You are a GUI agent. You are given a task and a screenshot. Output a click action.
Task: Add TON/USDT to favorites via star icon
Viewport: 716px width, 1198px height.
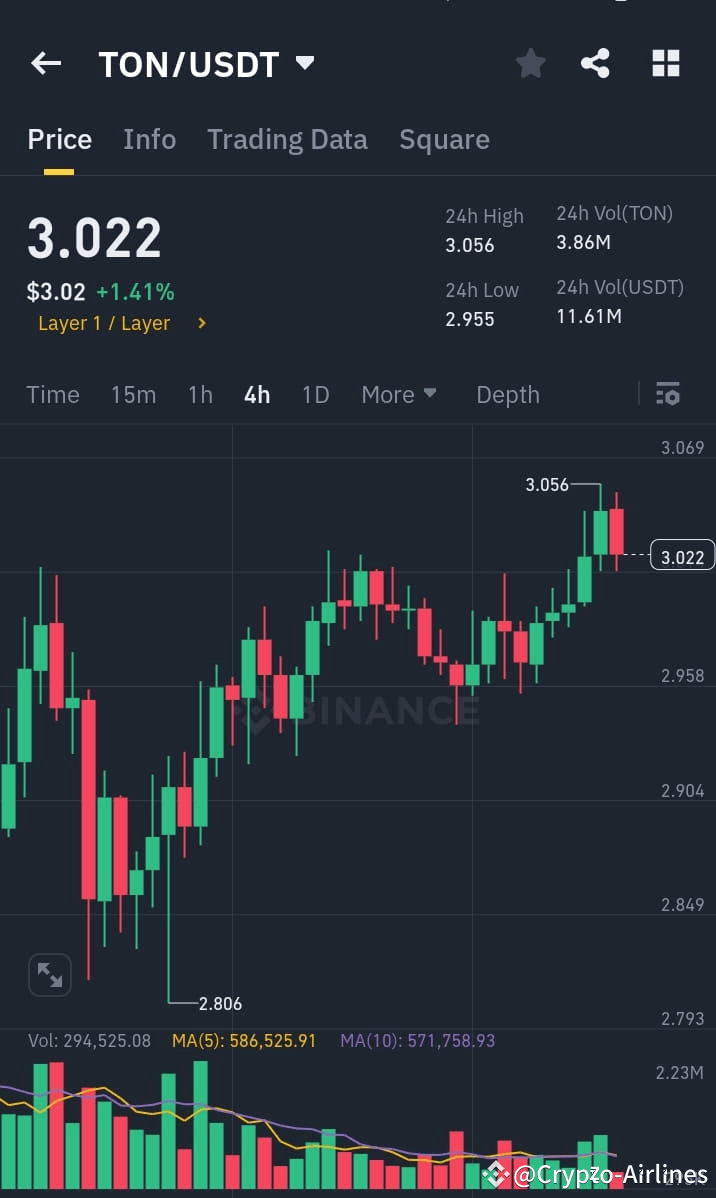point(530,63)
